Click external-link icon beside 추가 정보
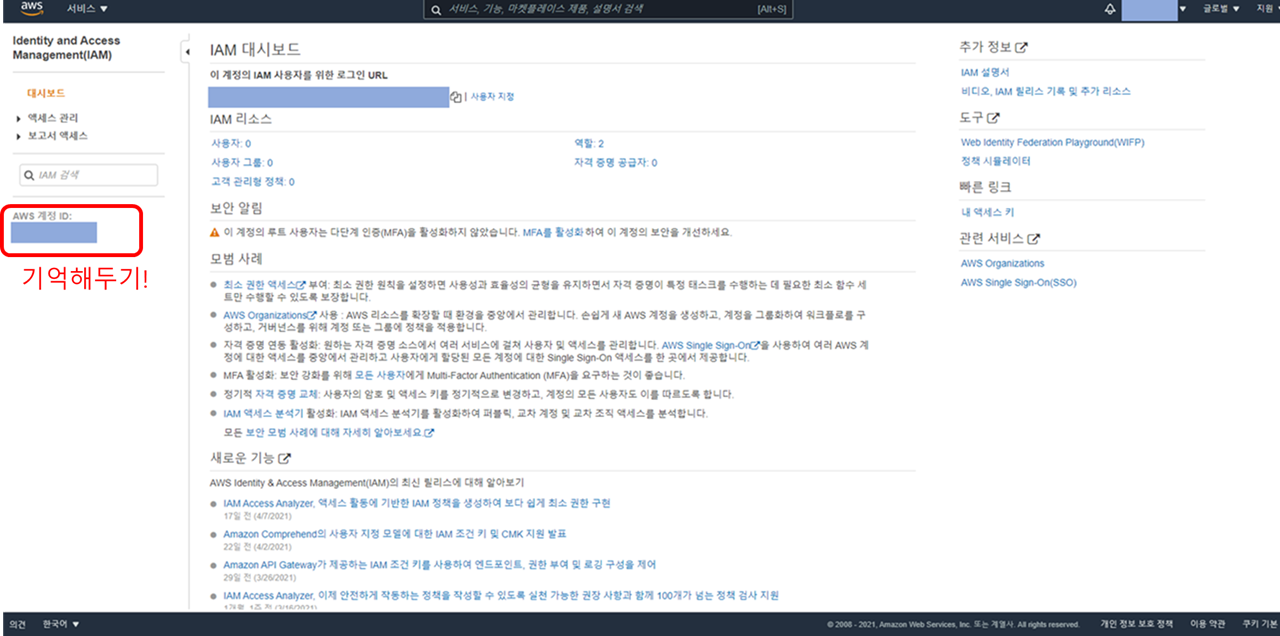Viewport: 1280px width, 636px height. click(x=1022, y=47)
